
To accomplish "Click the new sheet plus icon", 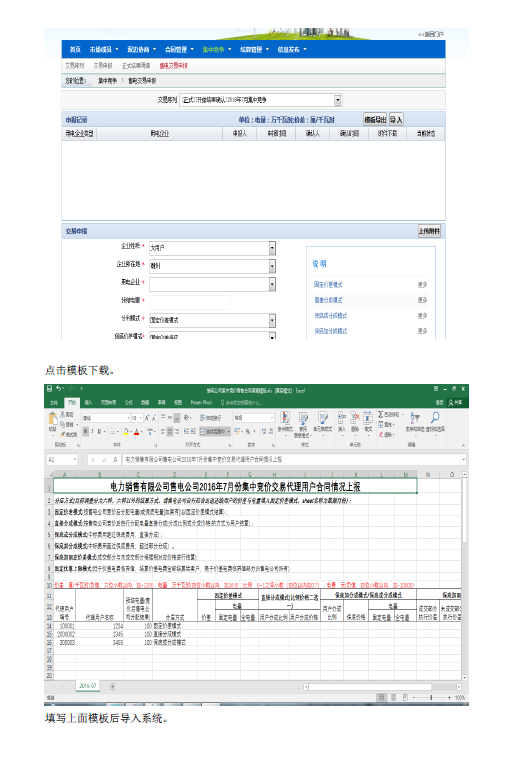I will [113, 686].
